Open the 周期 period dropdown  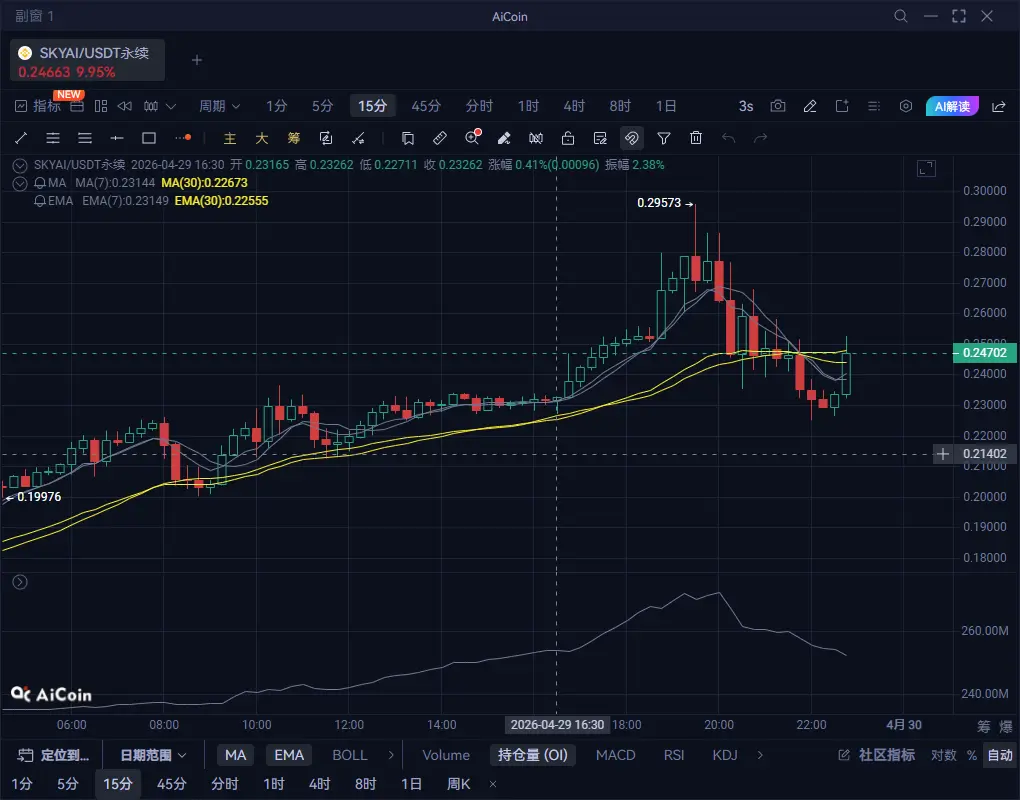(x=219, y=106)
